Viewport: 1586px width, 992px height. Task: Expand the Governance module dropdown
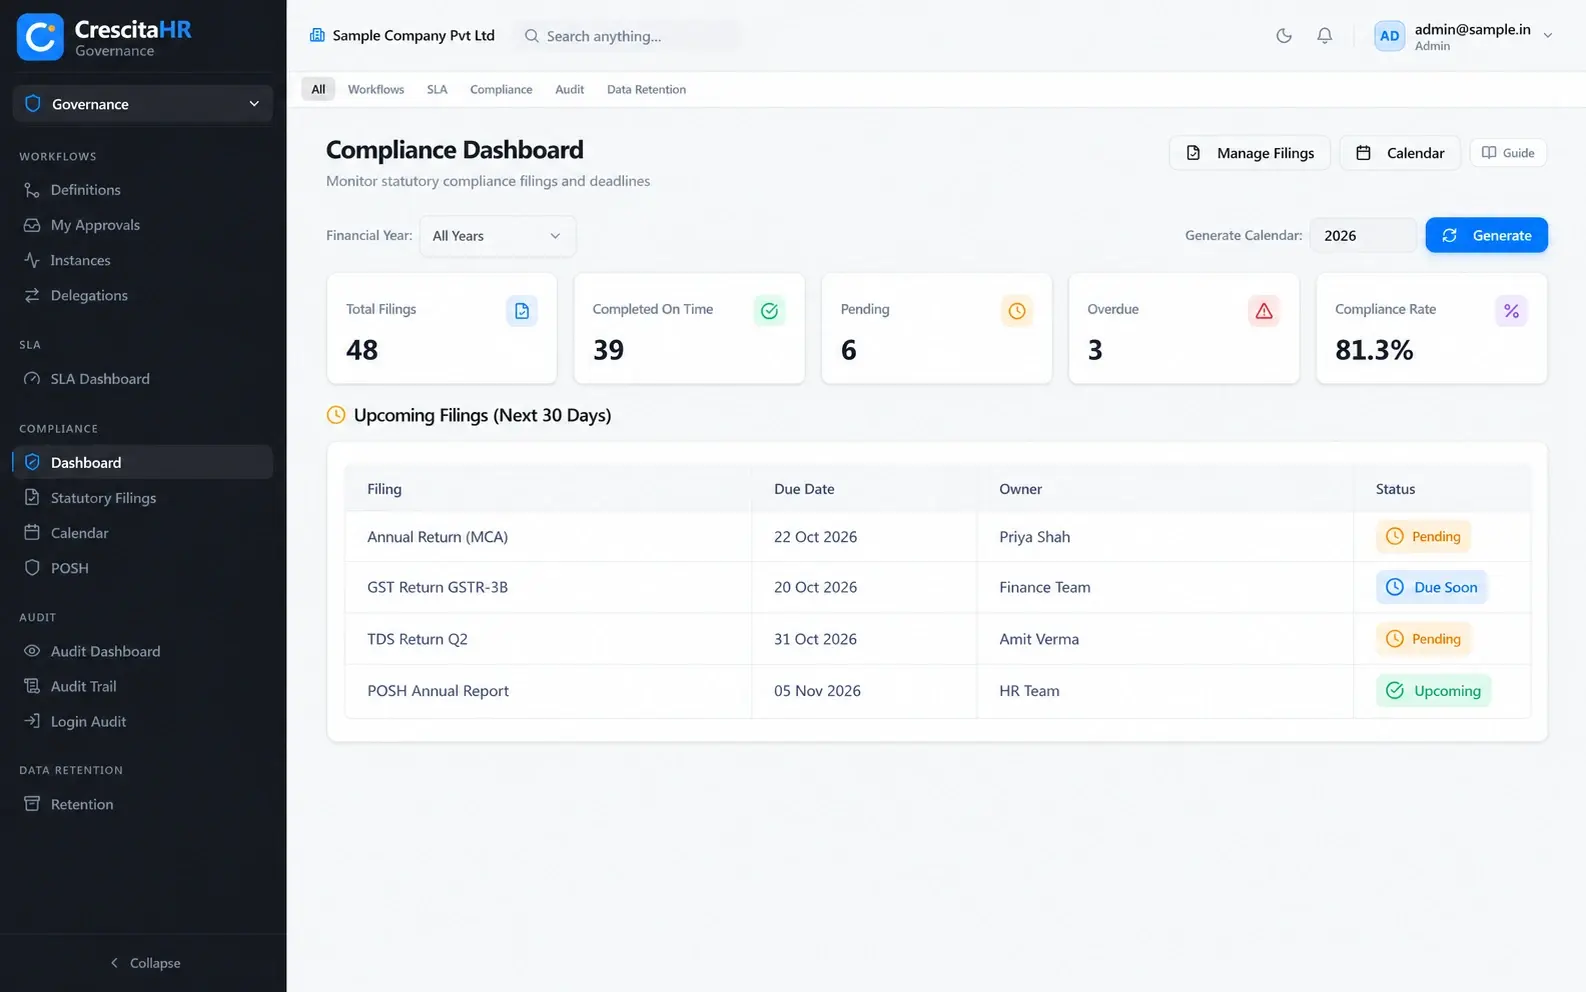pyautogui.click(x=143, y=104)
